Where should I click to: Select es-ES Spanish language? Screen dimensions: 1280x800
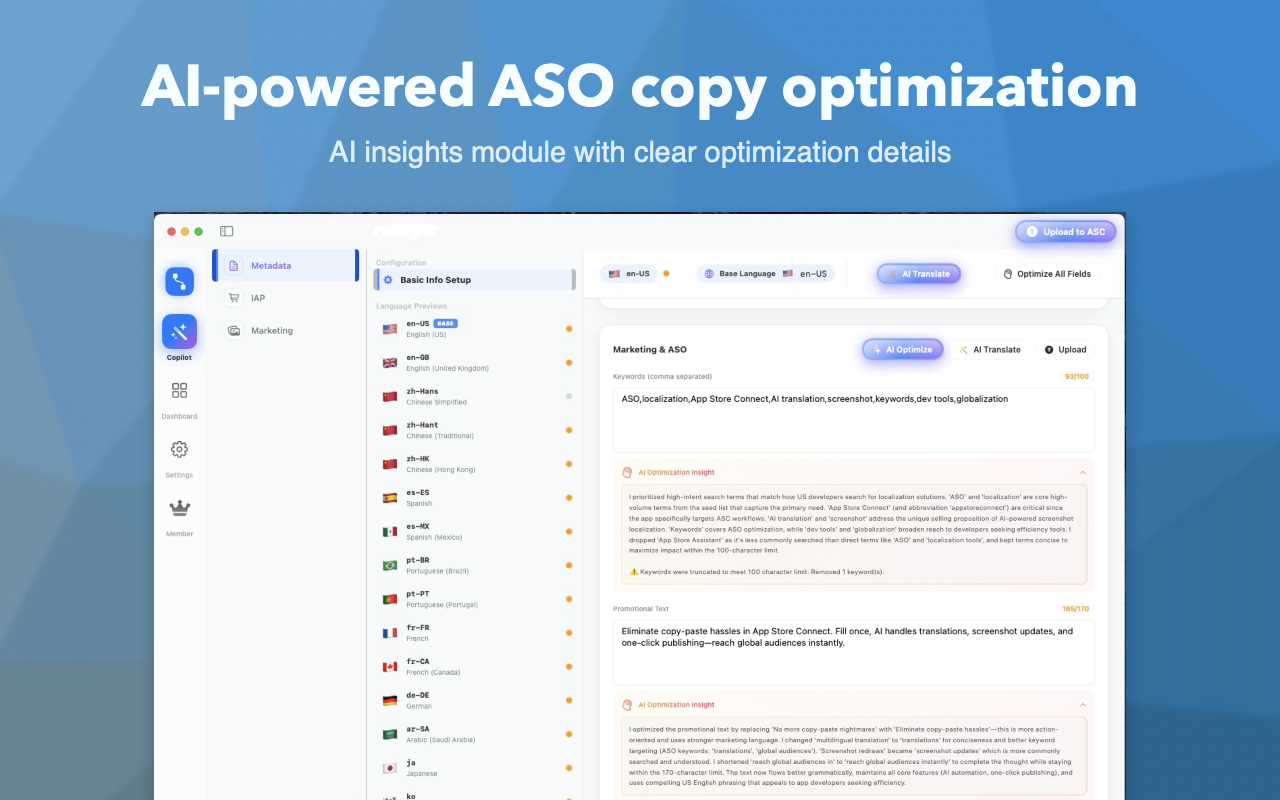[x=476, y=498]
